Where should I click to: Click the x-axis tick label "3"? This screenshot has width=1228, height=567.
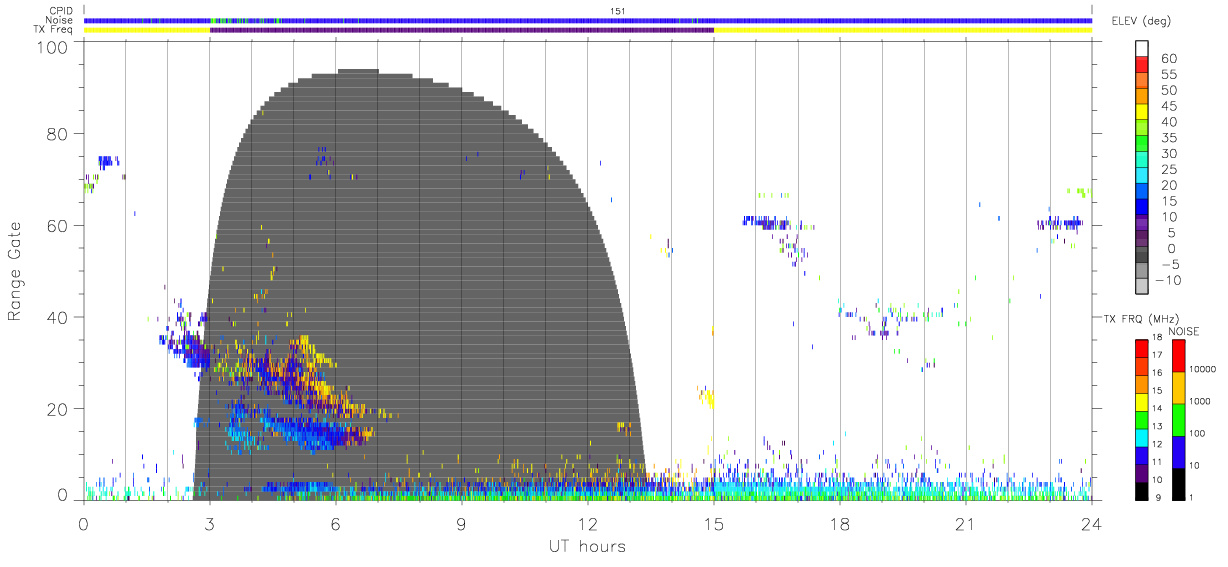[x=209, y=523]
